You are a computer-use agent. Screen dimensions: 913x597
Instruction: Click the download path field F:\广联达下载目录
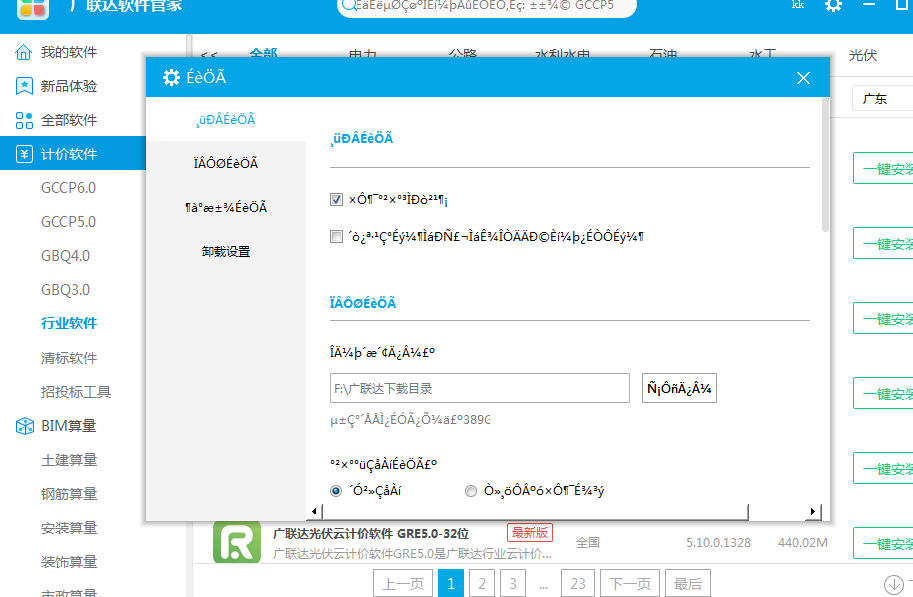[480, 388]
